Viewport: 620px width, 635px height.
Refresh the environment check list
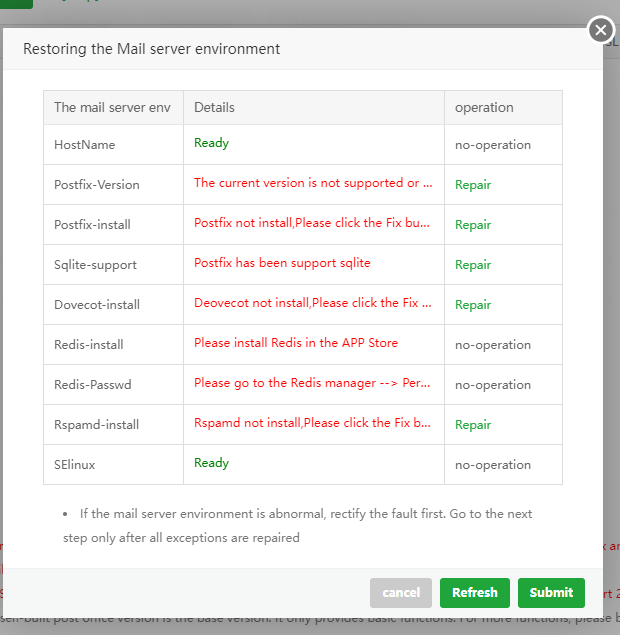[475, 592]
